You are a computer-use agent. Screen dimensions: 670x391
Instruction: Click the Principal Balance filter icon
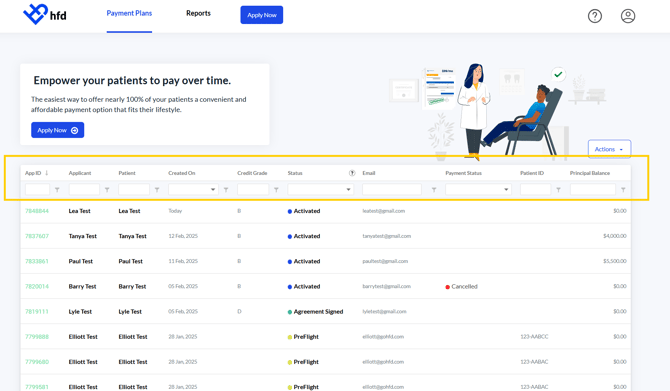point(623,190)
